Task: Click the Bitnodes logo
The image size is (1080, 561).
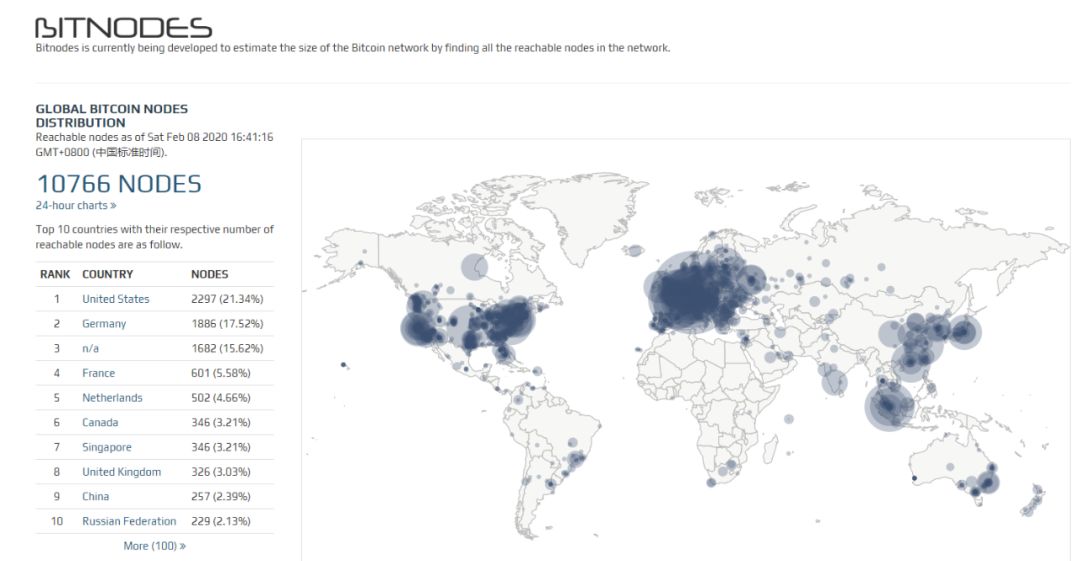Action: coord(123,28)
